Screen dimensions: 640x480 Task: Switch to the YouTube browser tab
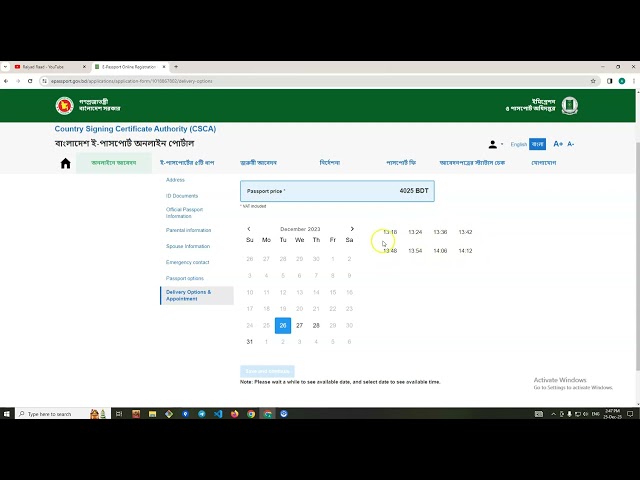pos(49,67)
